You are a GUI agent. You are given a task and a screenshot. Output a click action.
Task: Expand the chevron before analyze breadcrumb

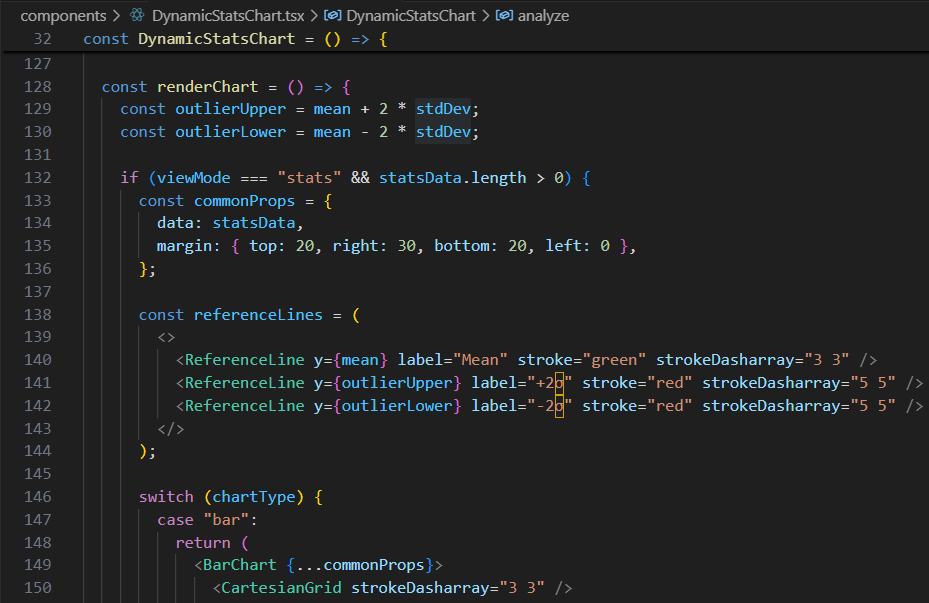pyautogui.click(x=485, y=16)
